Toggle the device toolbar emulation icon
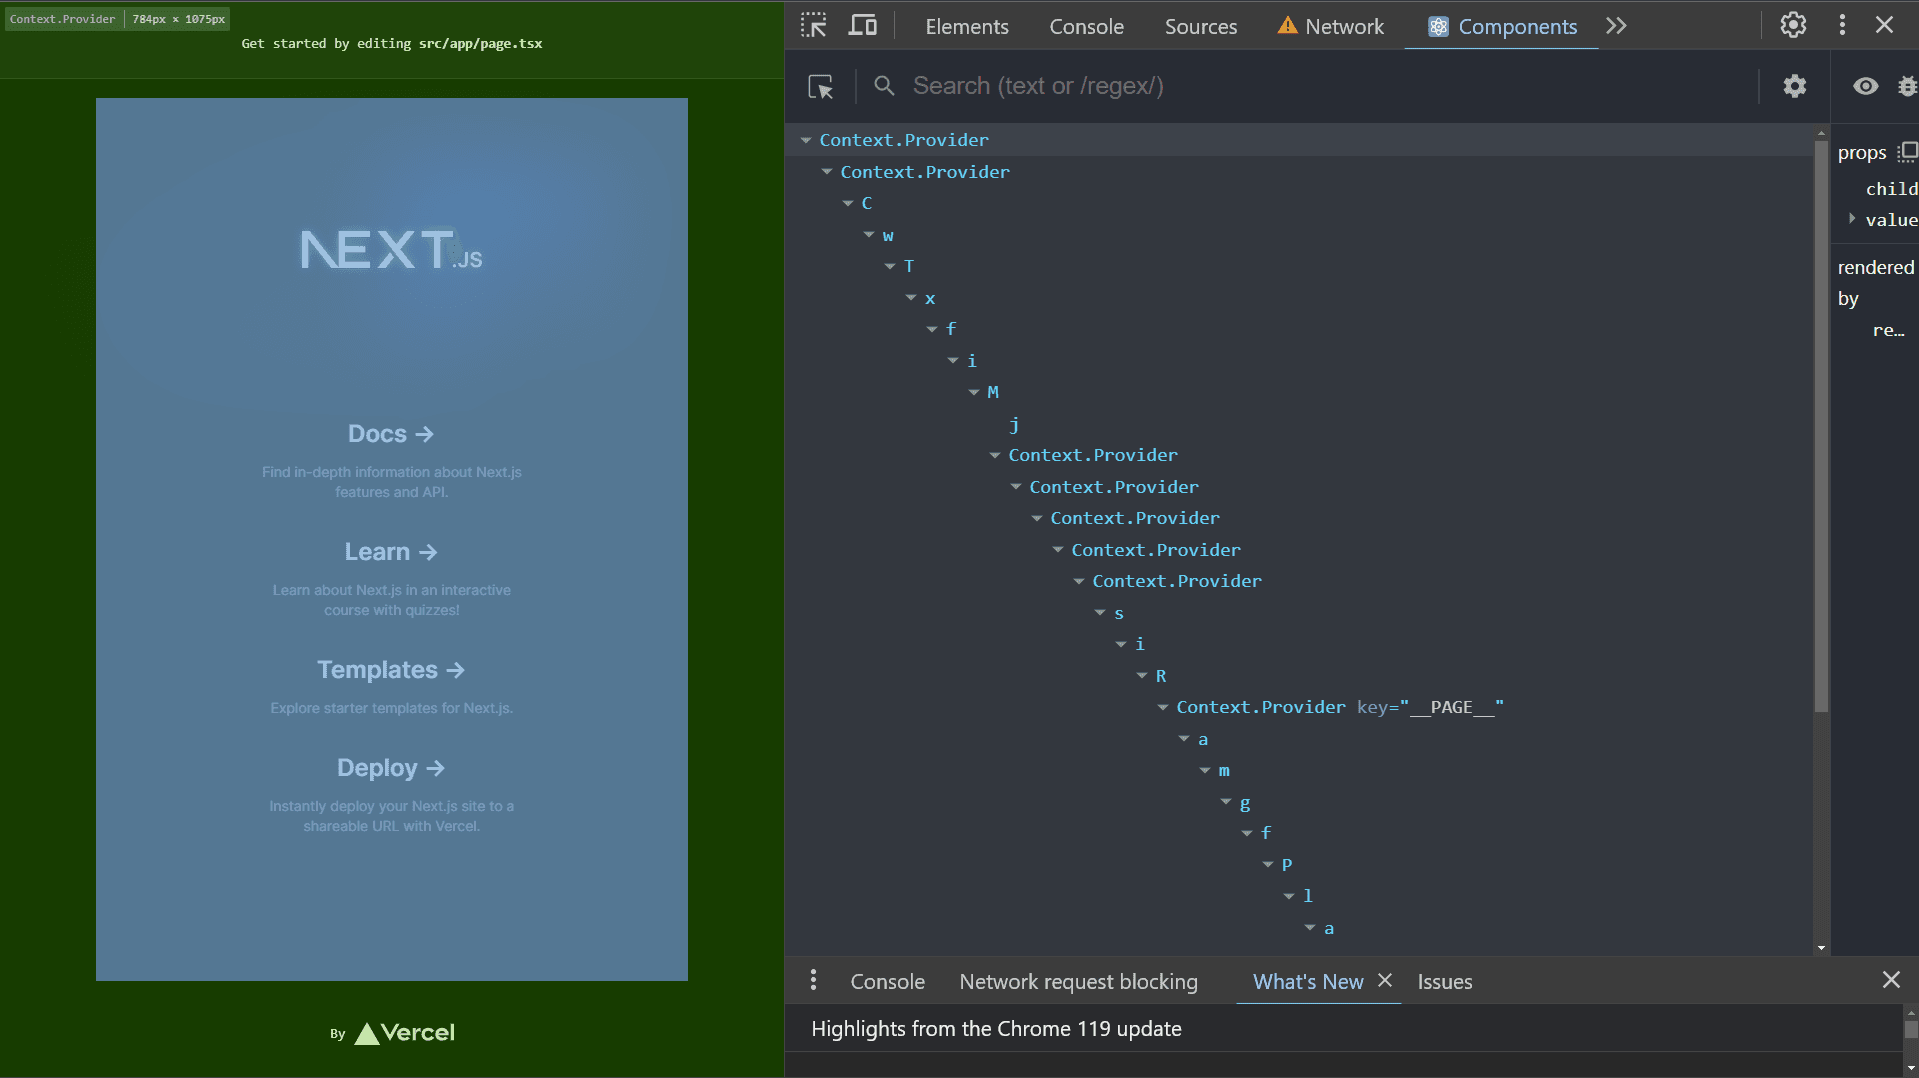 (862, 26)
